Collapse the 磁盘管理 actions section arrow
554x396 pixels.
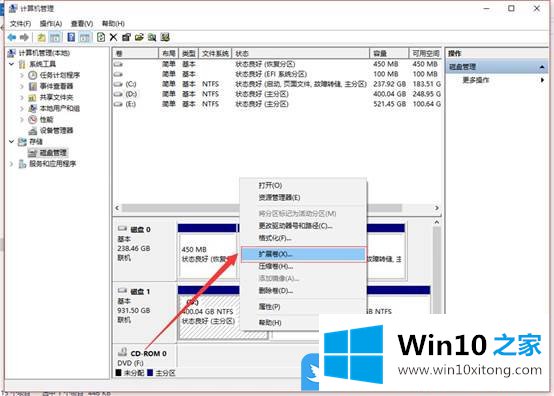point(542,67)
